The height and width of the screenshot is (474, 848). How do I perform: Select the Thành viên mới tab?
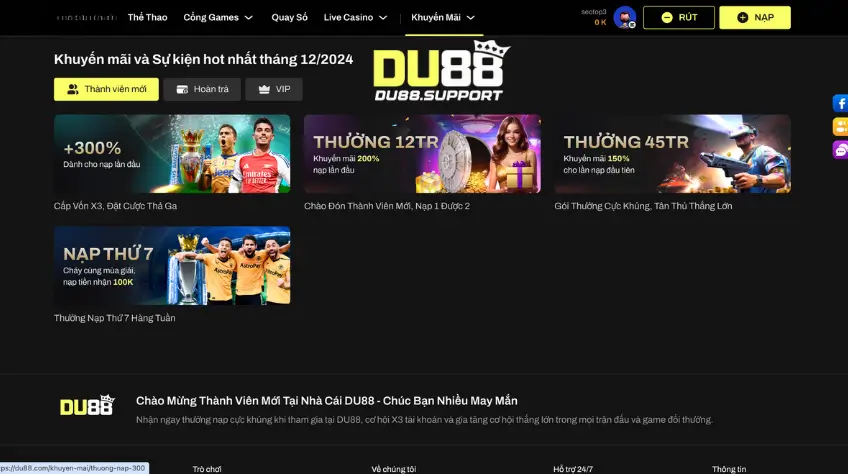[x=107, y=89]
